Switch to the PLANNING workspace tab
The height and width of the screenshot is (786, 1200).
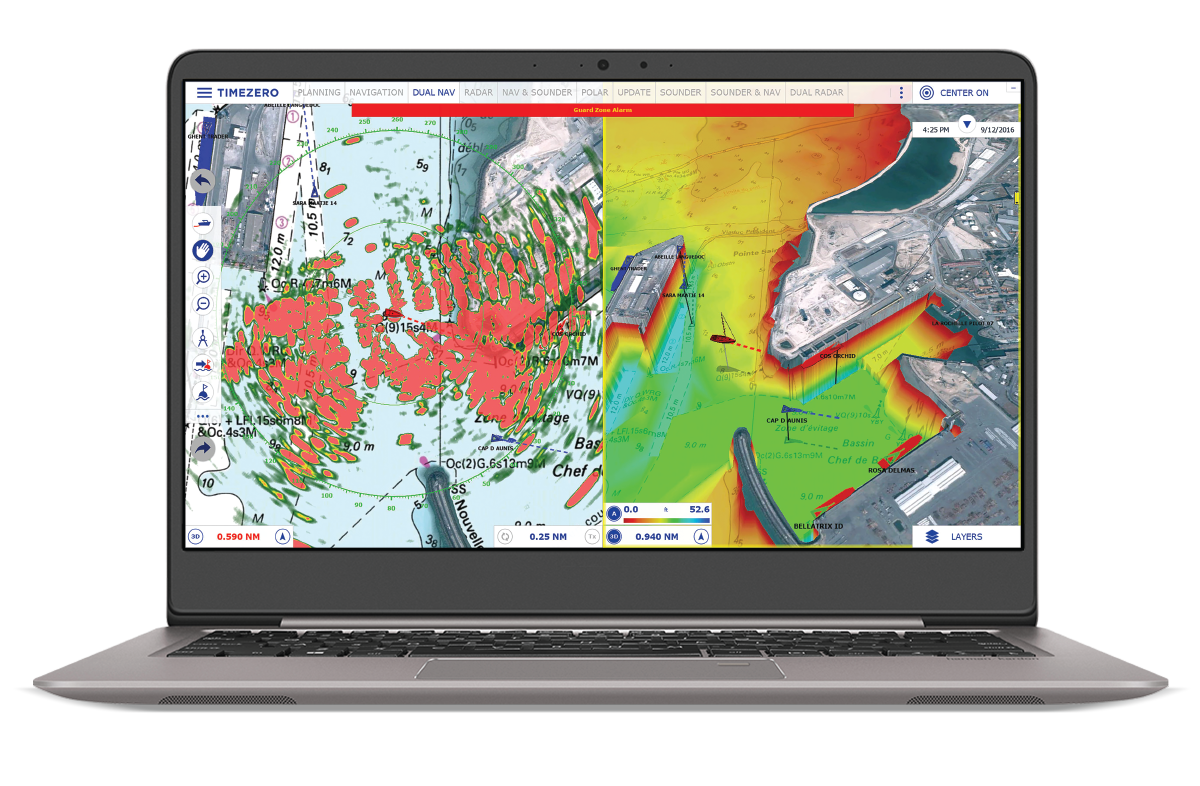(x=319, y=92)
